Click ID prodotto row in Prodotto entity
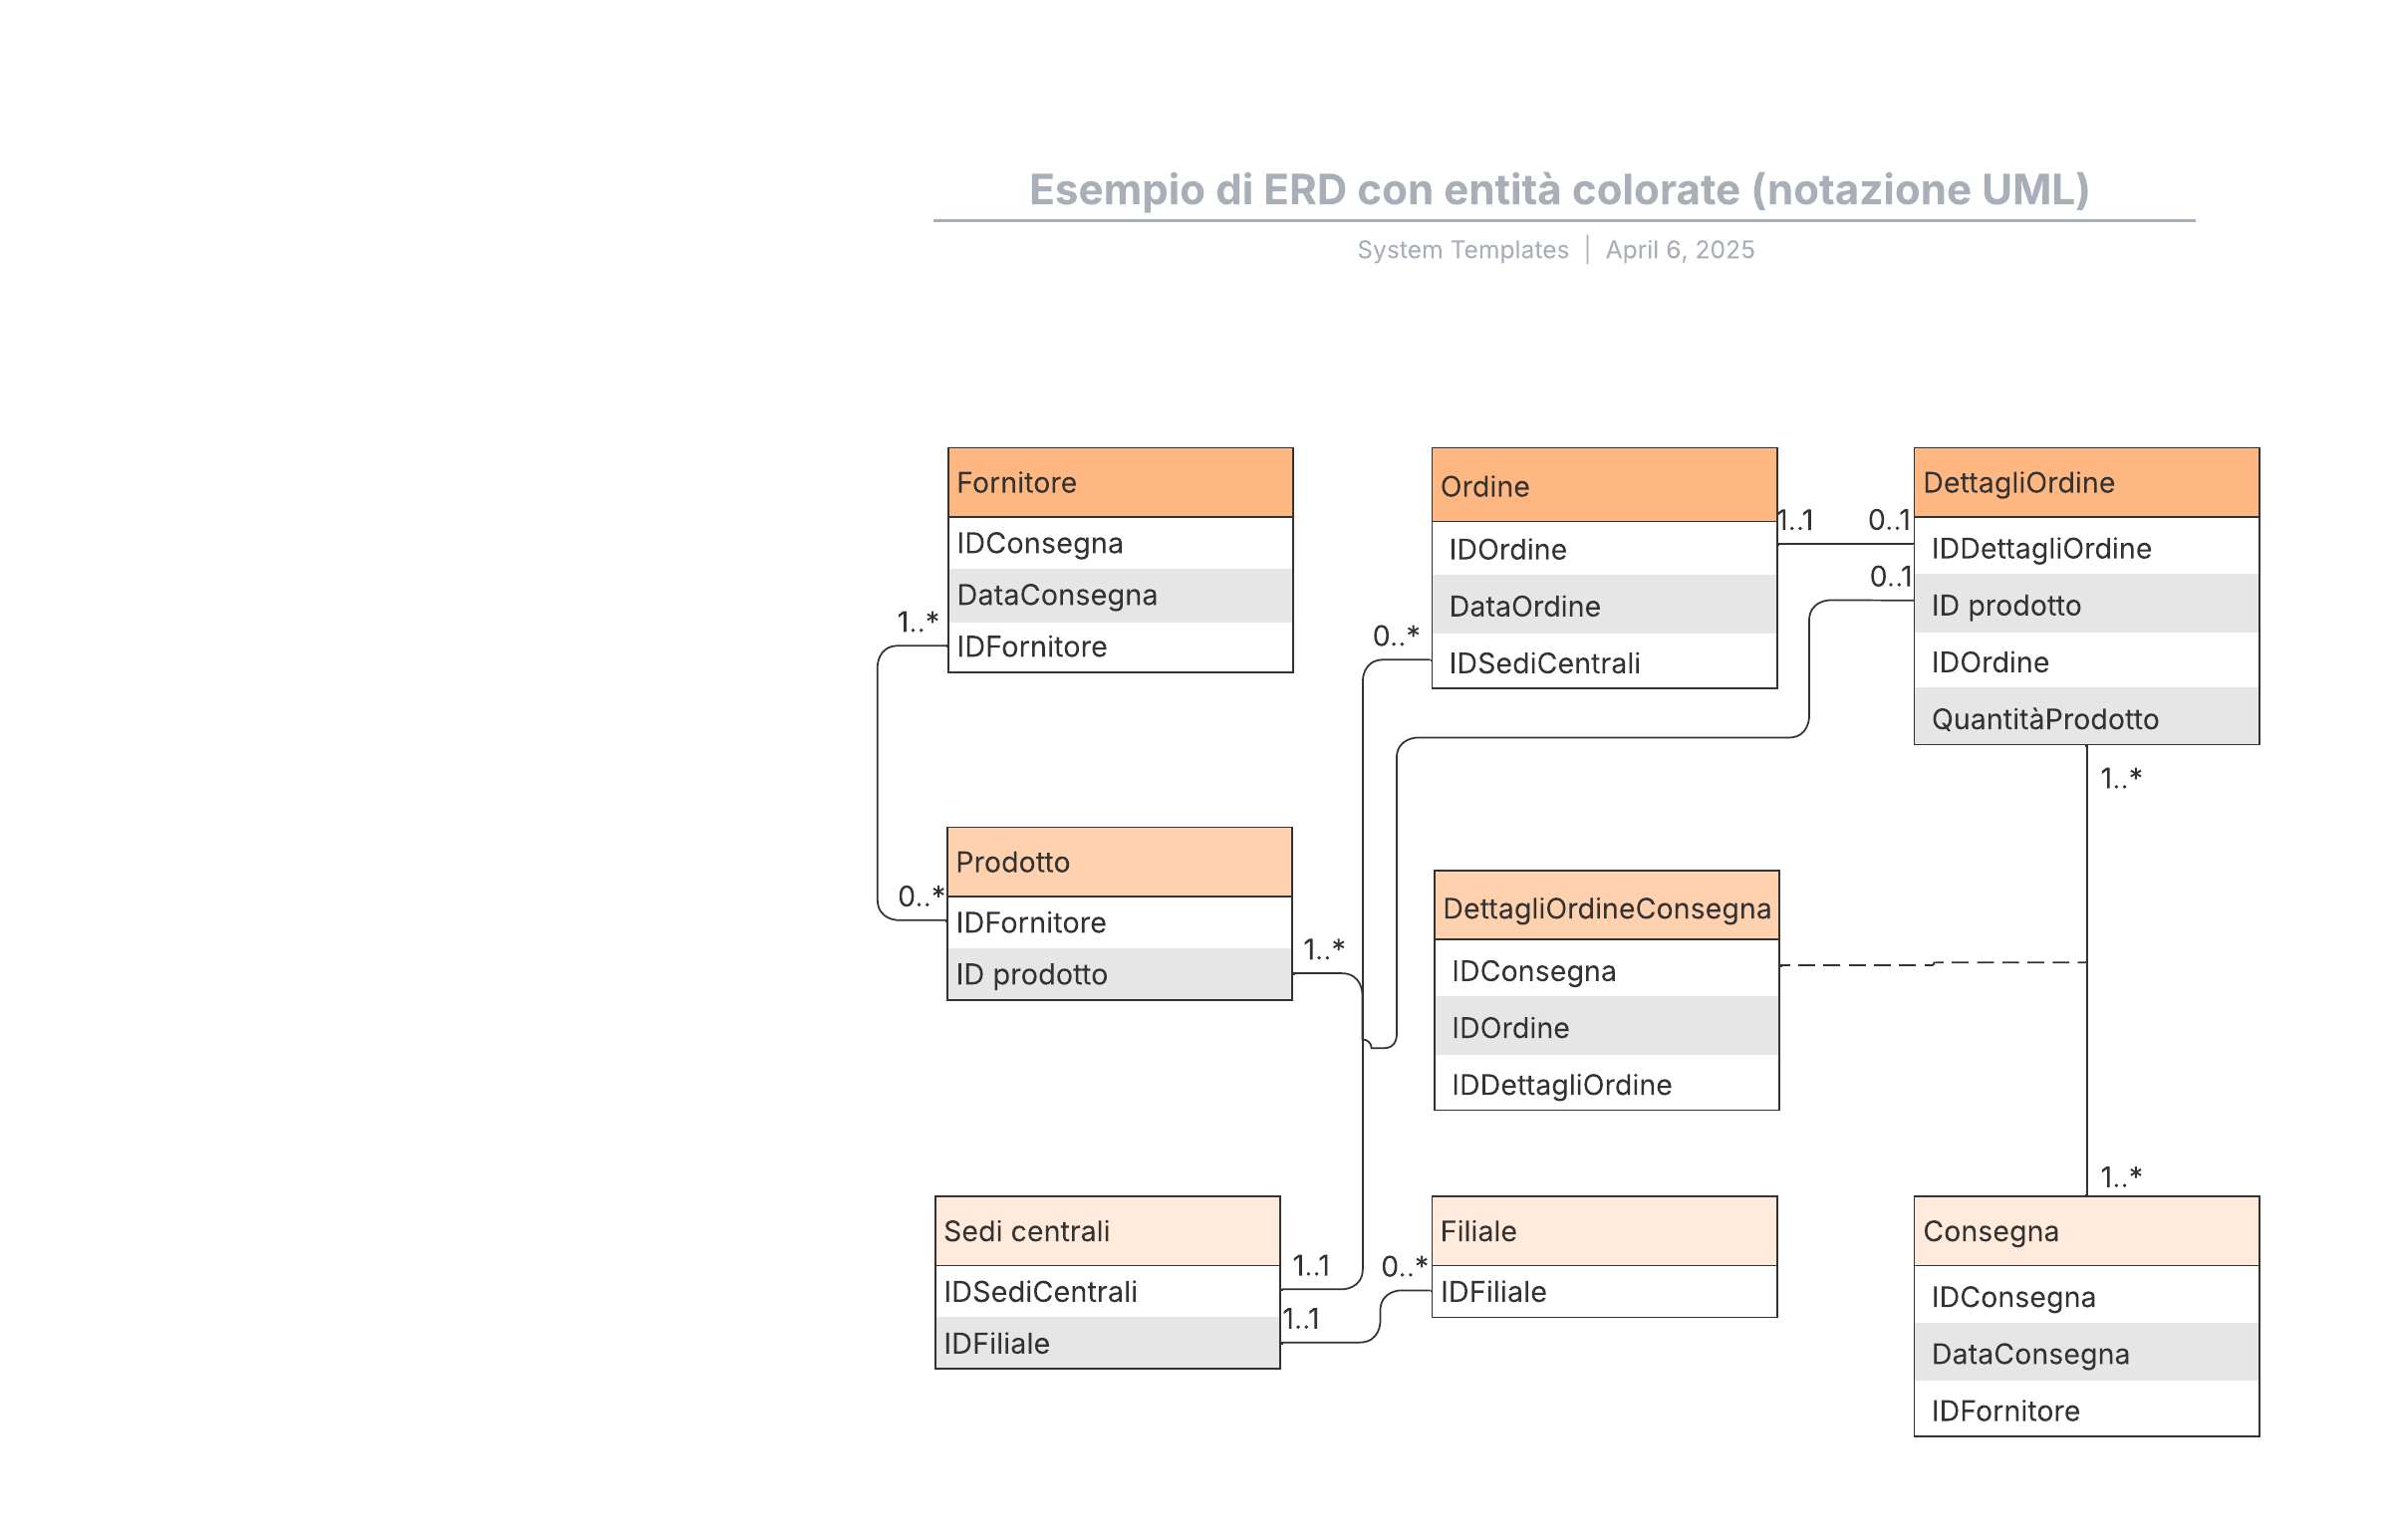This screenshot has width=2391, height=1540. click(1118, 973)
